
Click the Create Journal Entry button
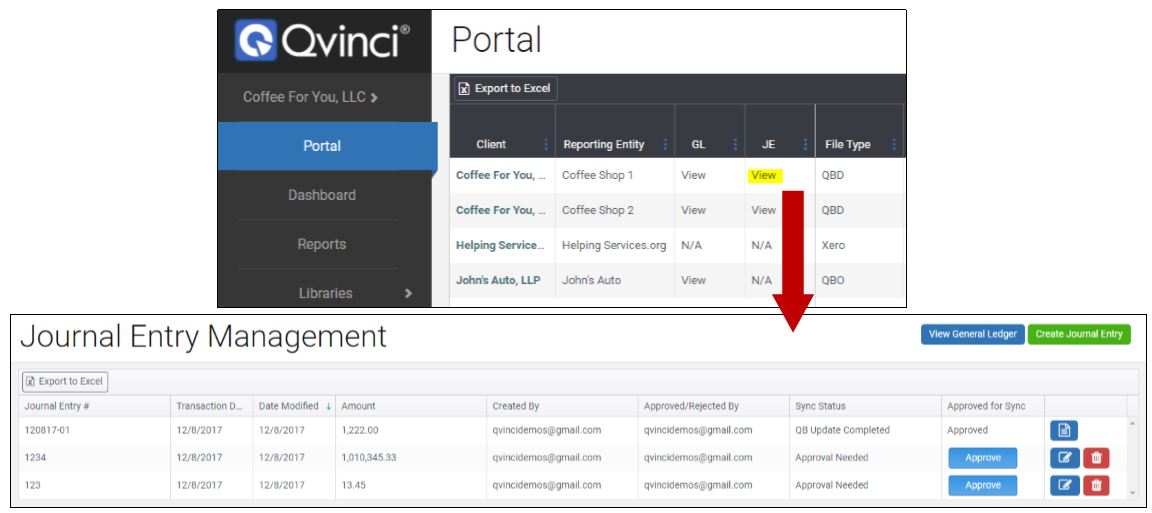(x=1078, y=334)
